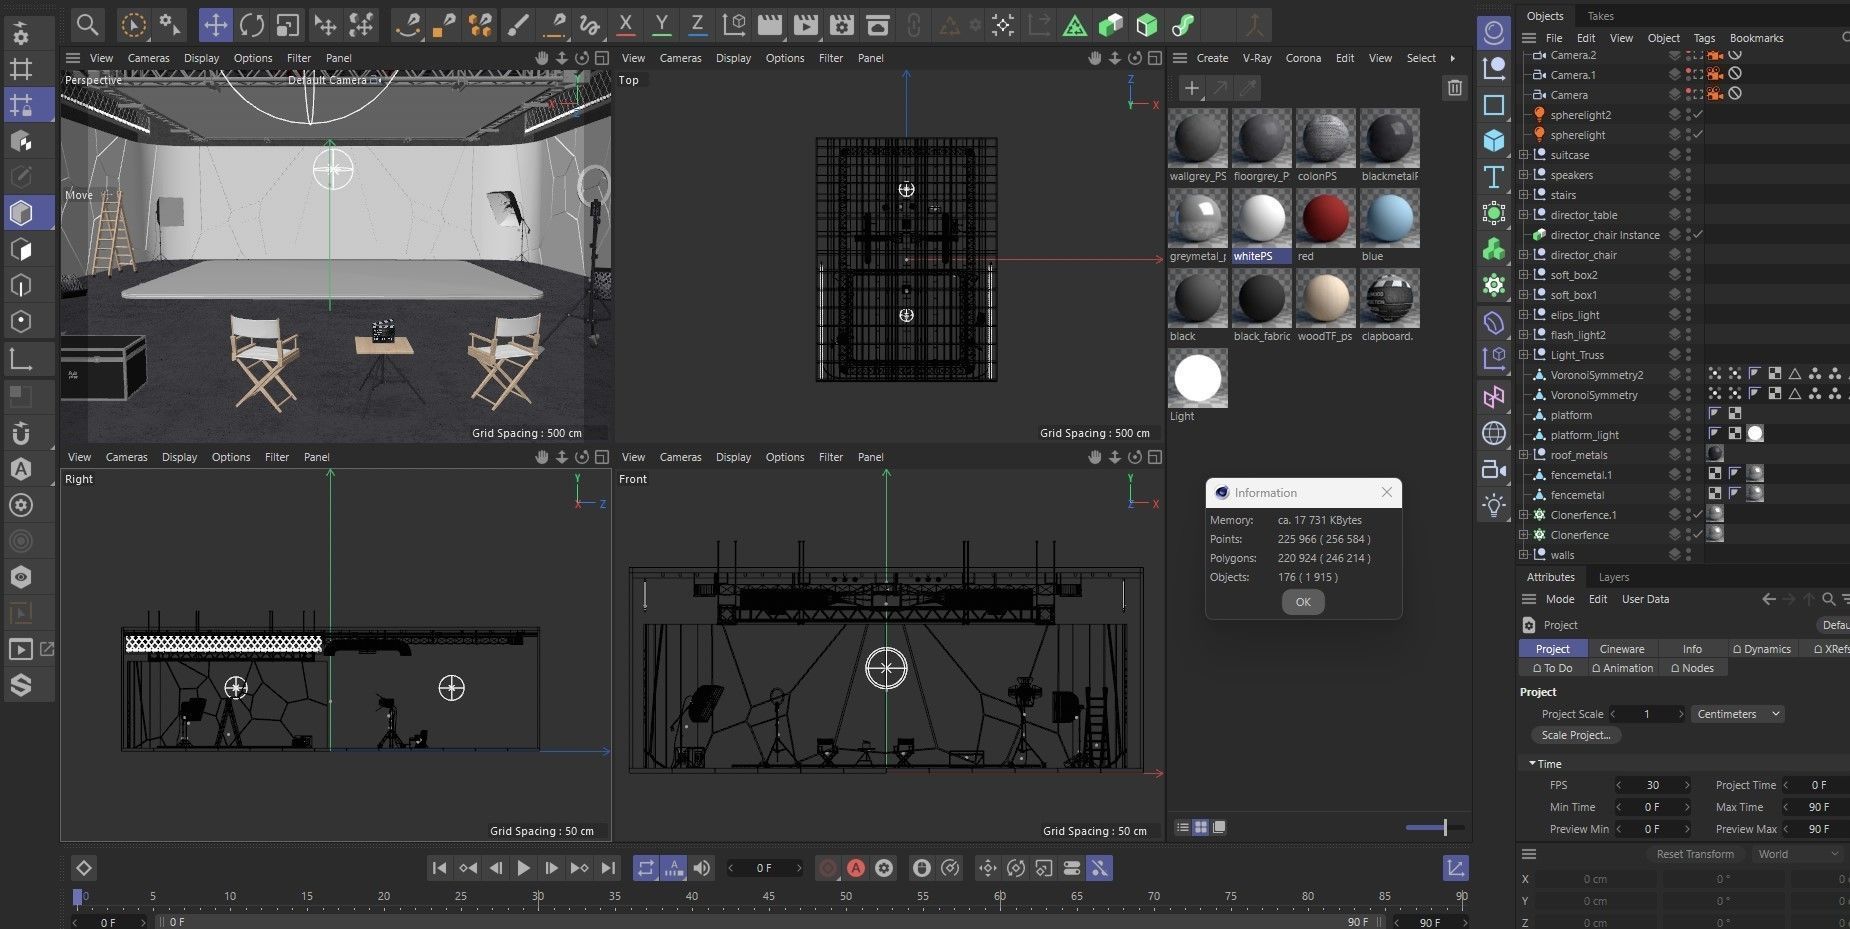Switch material manager to list view
The width and height of the screenshot is (1850, 929).
1183,827
